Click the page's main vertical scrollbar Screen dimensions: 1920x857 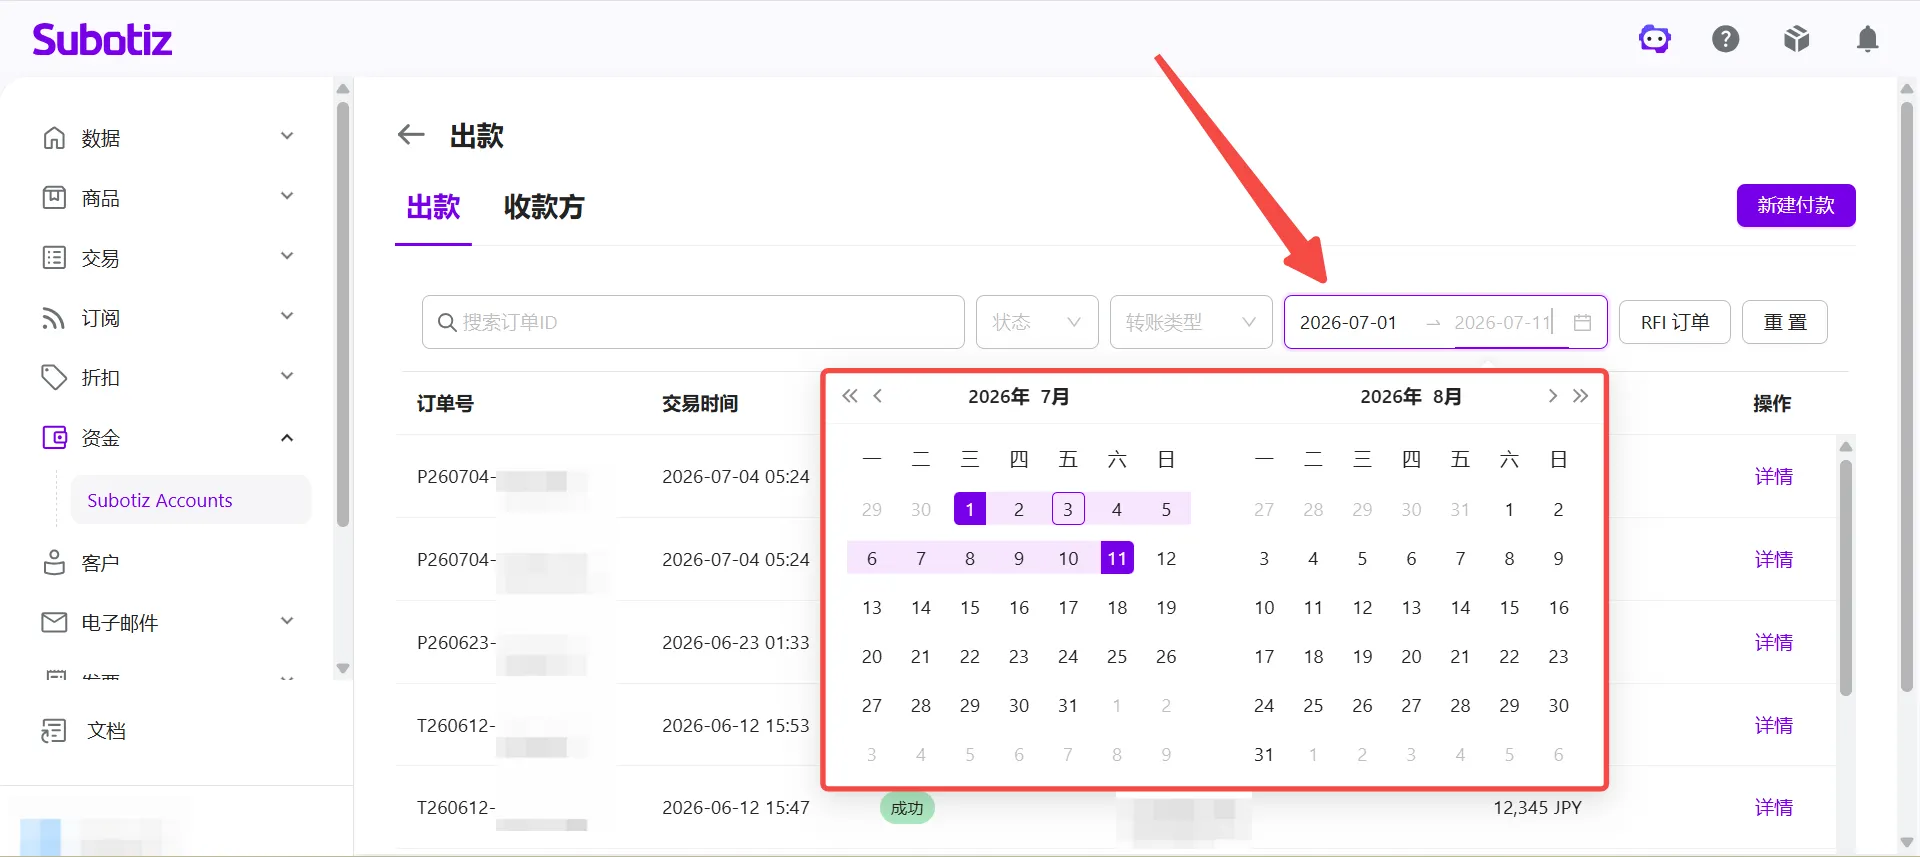pyautogui.click(x=1907, y=397)
